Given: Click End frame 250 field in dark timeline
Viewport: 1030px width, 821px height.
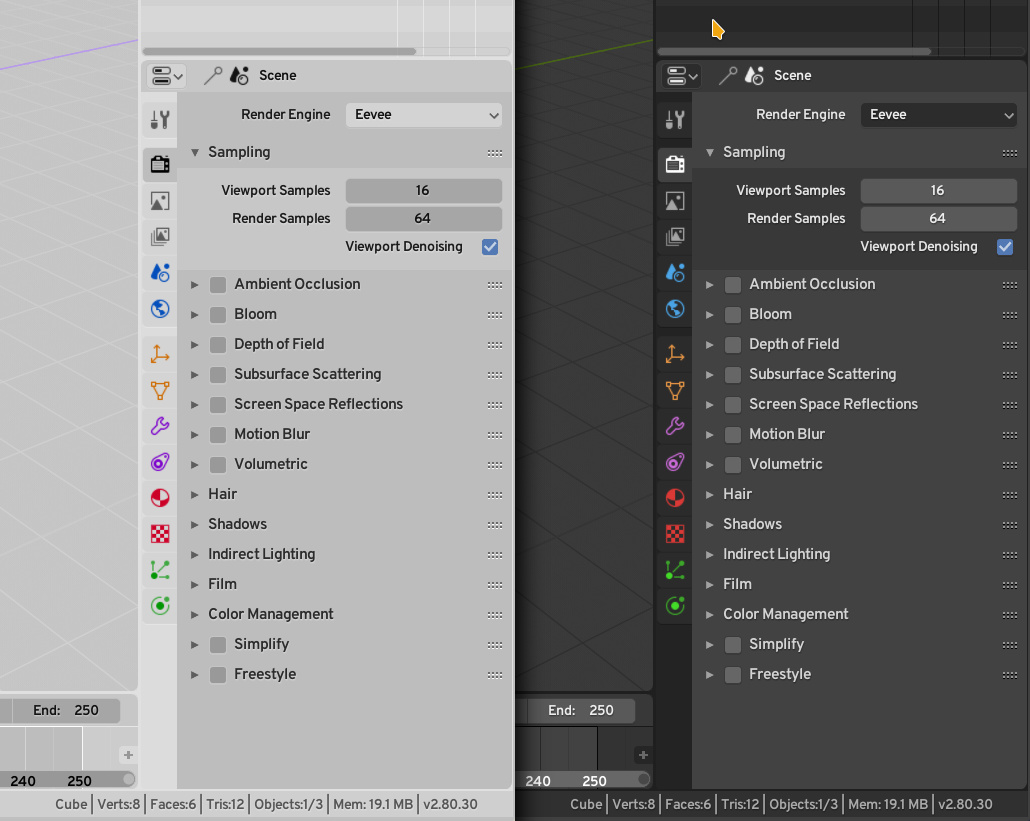Looking at the screenshot, I should coord(581,711).
